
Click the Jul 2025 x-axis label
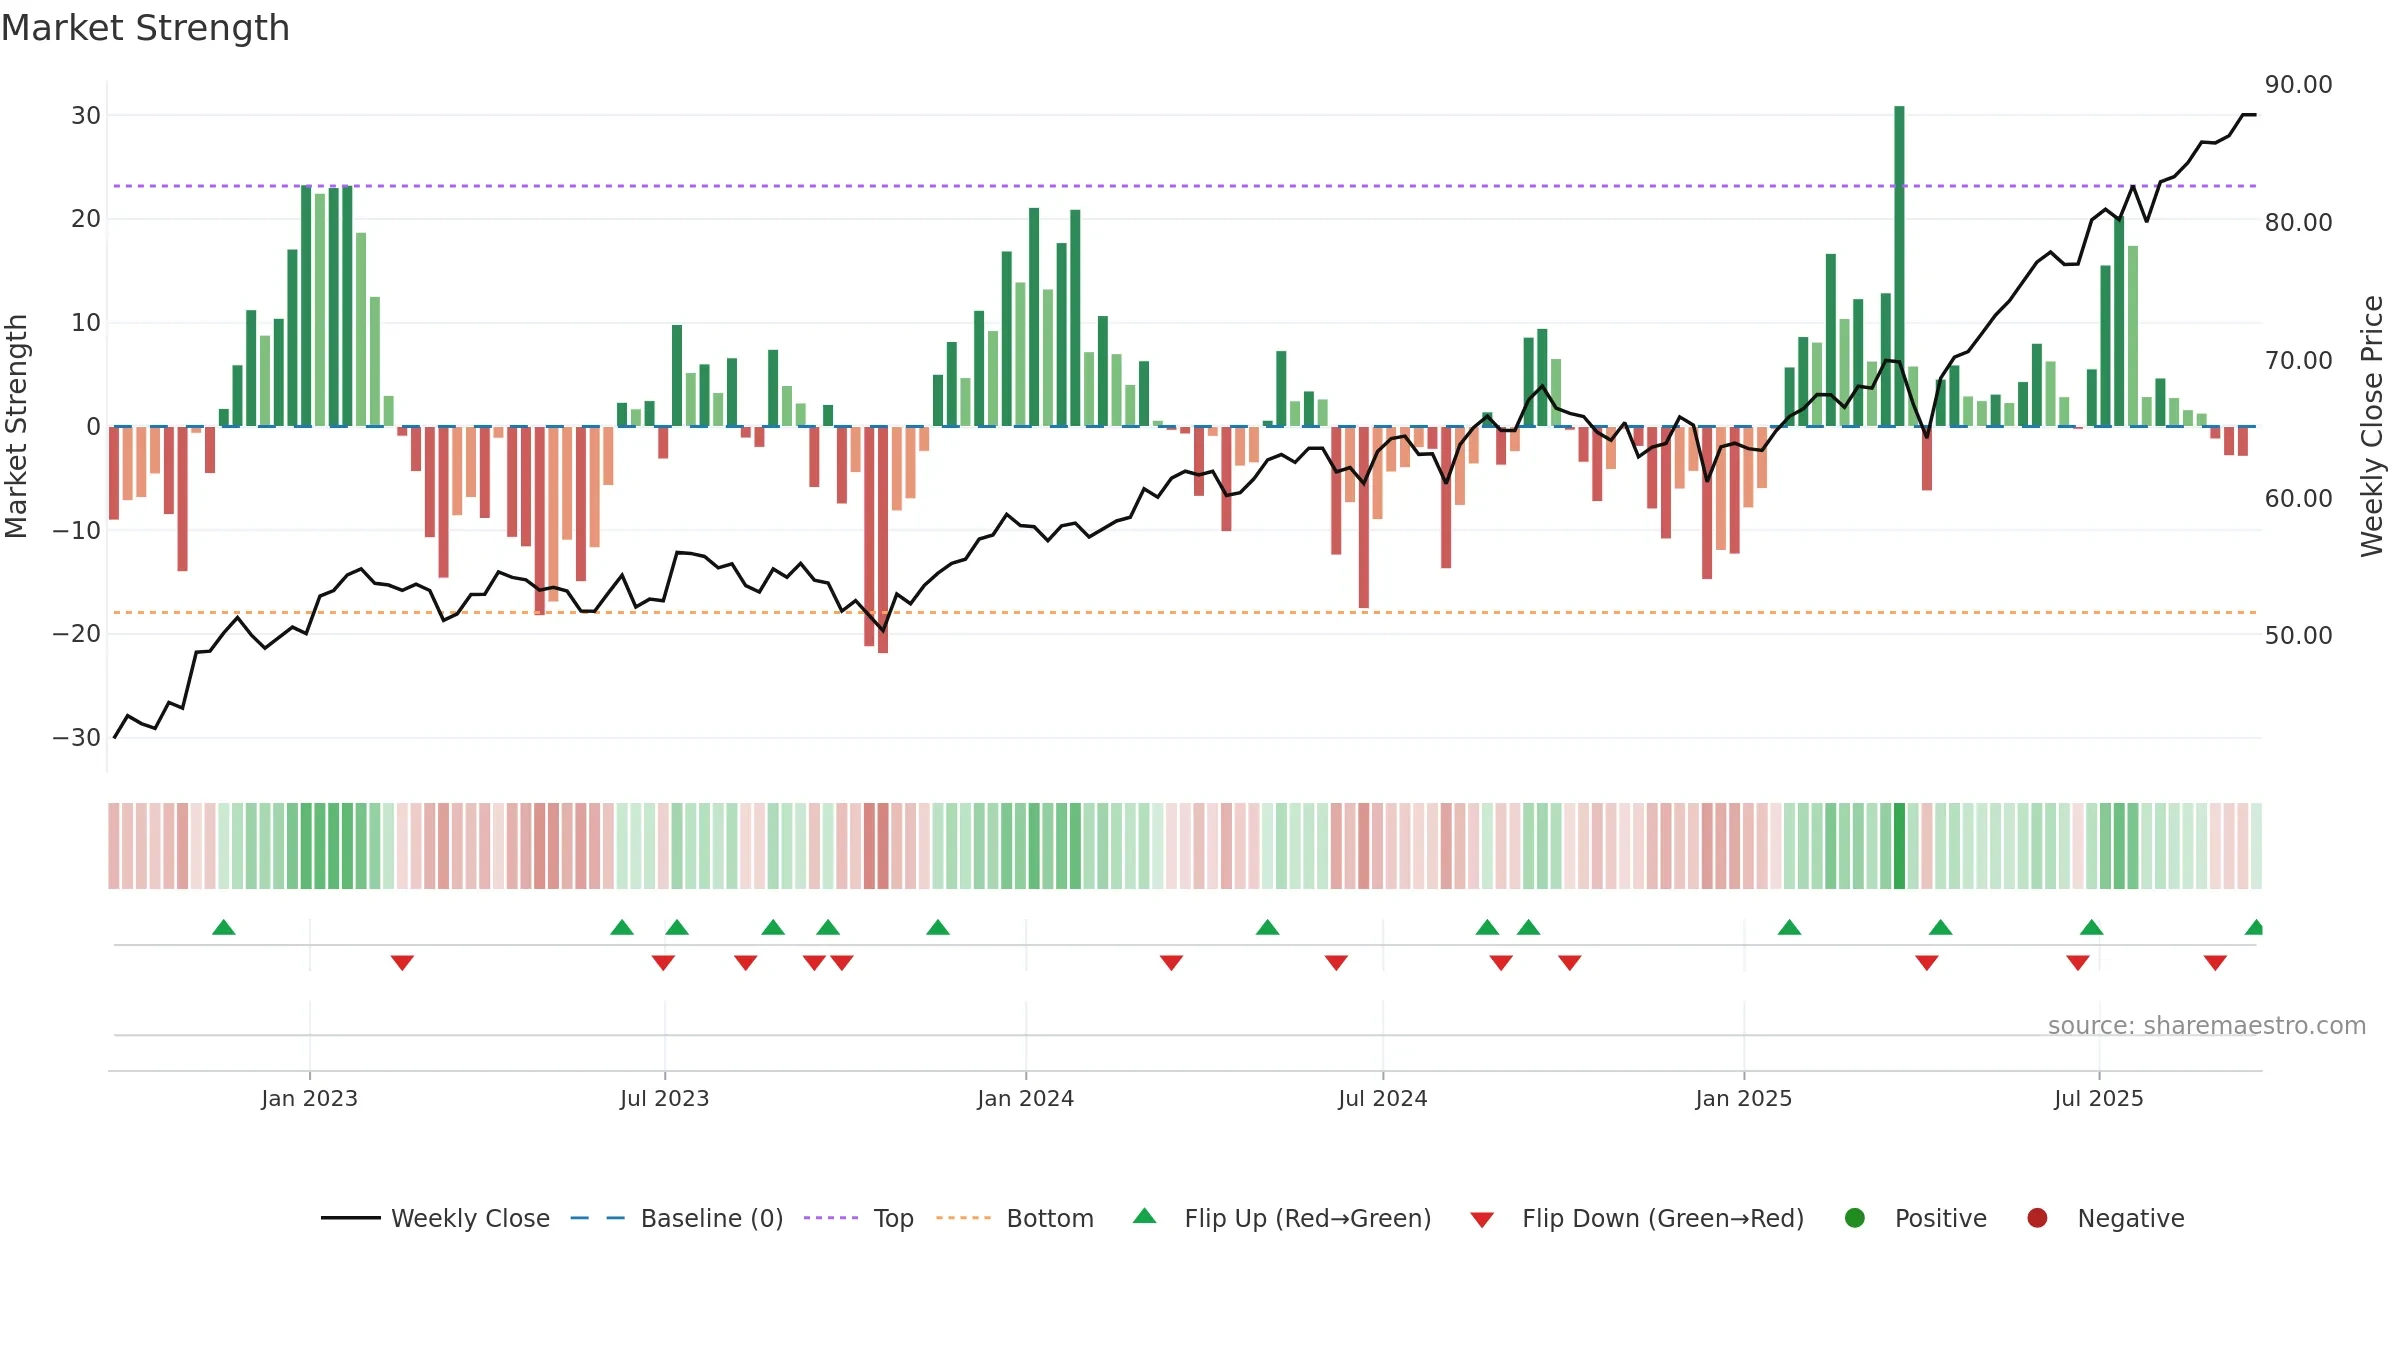click(2098, 1098)
